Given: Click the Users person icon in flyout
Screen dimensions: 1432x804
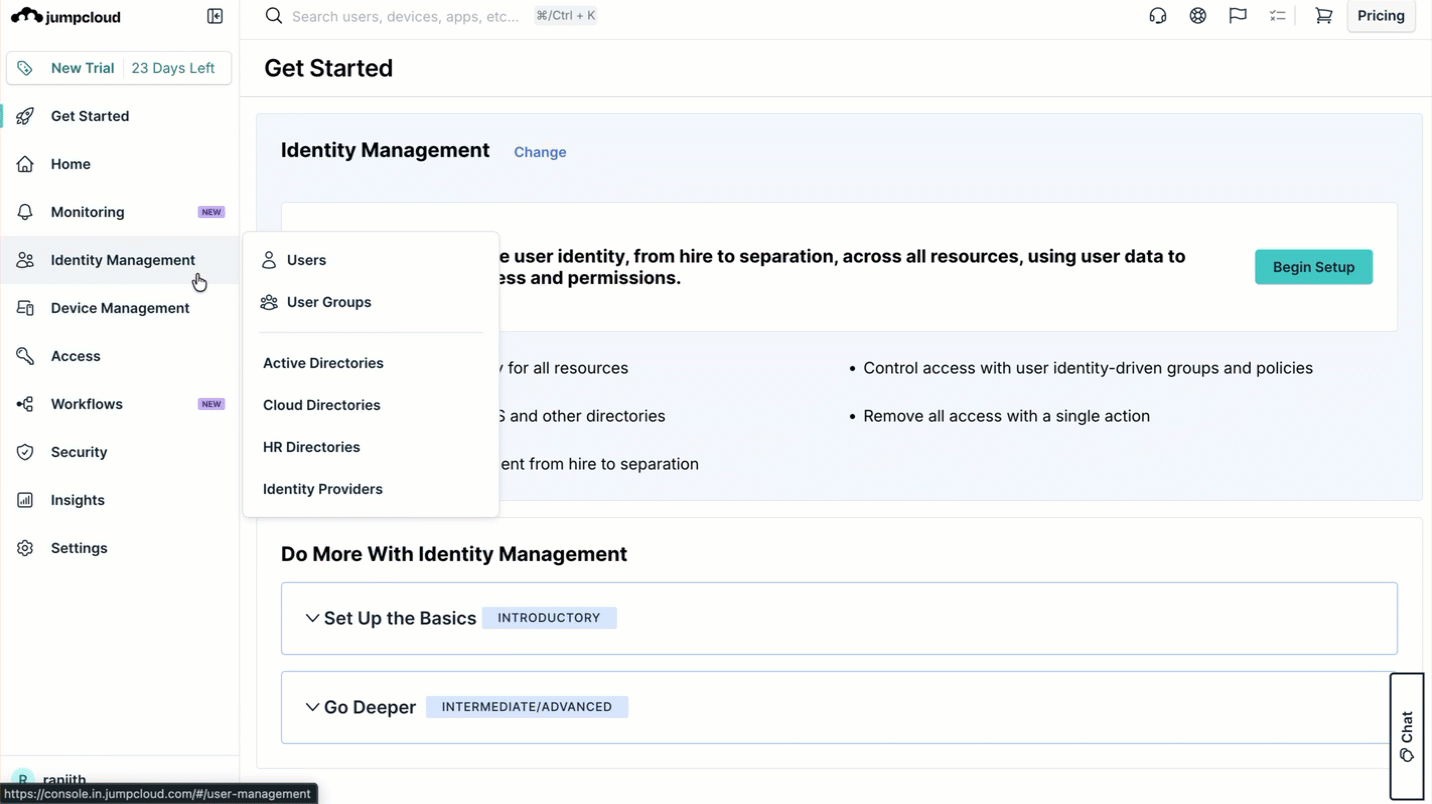Looking at the screenshot, I should (269, 260).
